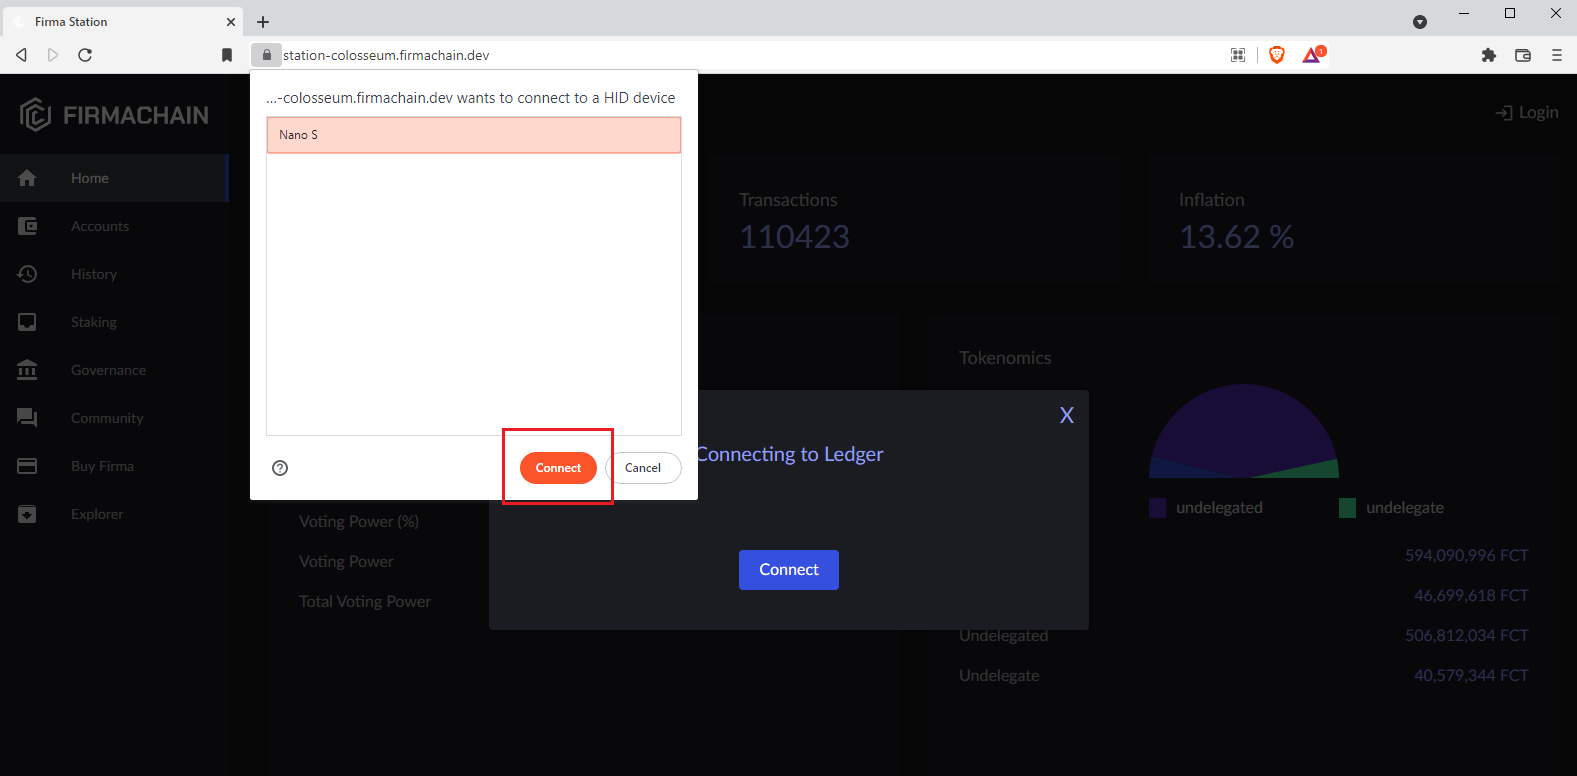Click the help question mark icon

[x=280, y=468]
